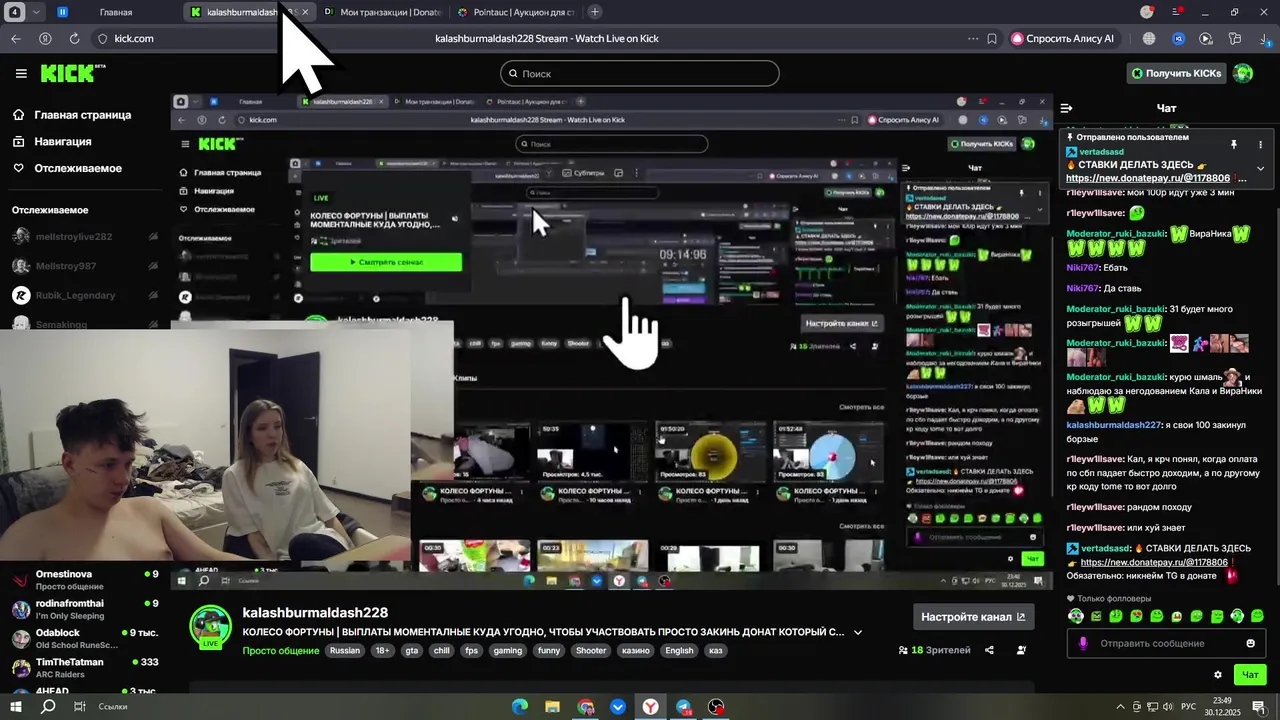The image size is (1280, 720).
Task: Expand the pinned message chevron
Action: click(x=1260, y=168)
